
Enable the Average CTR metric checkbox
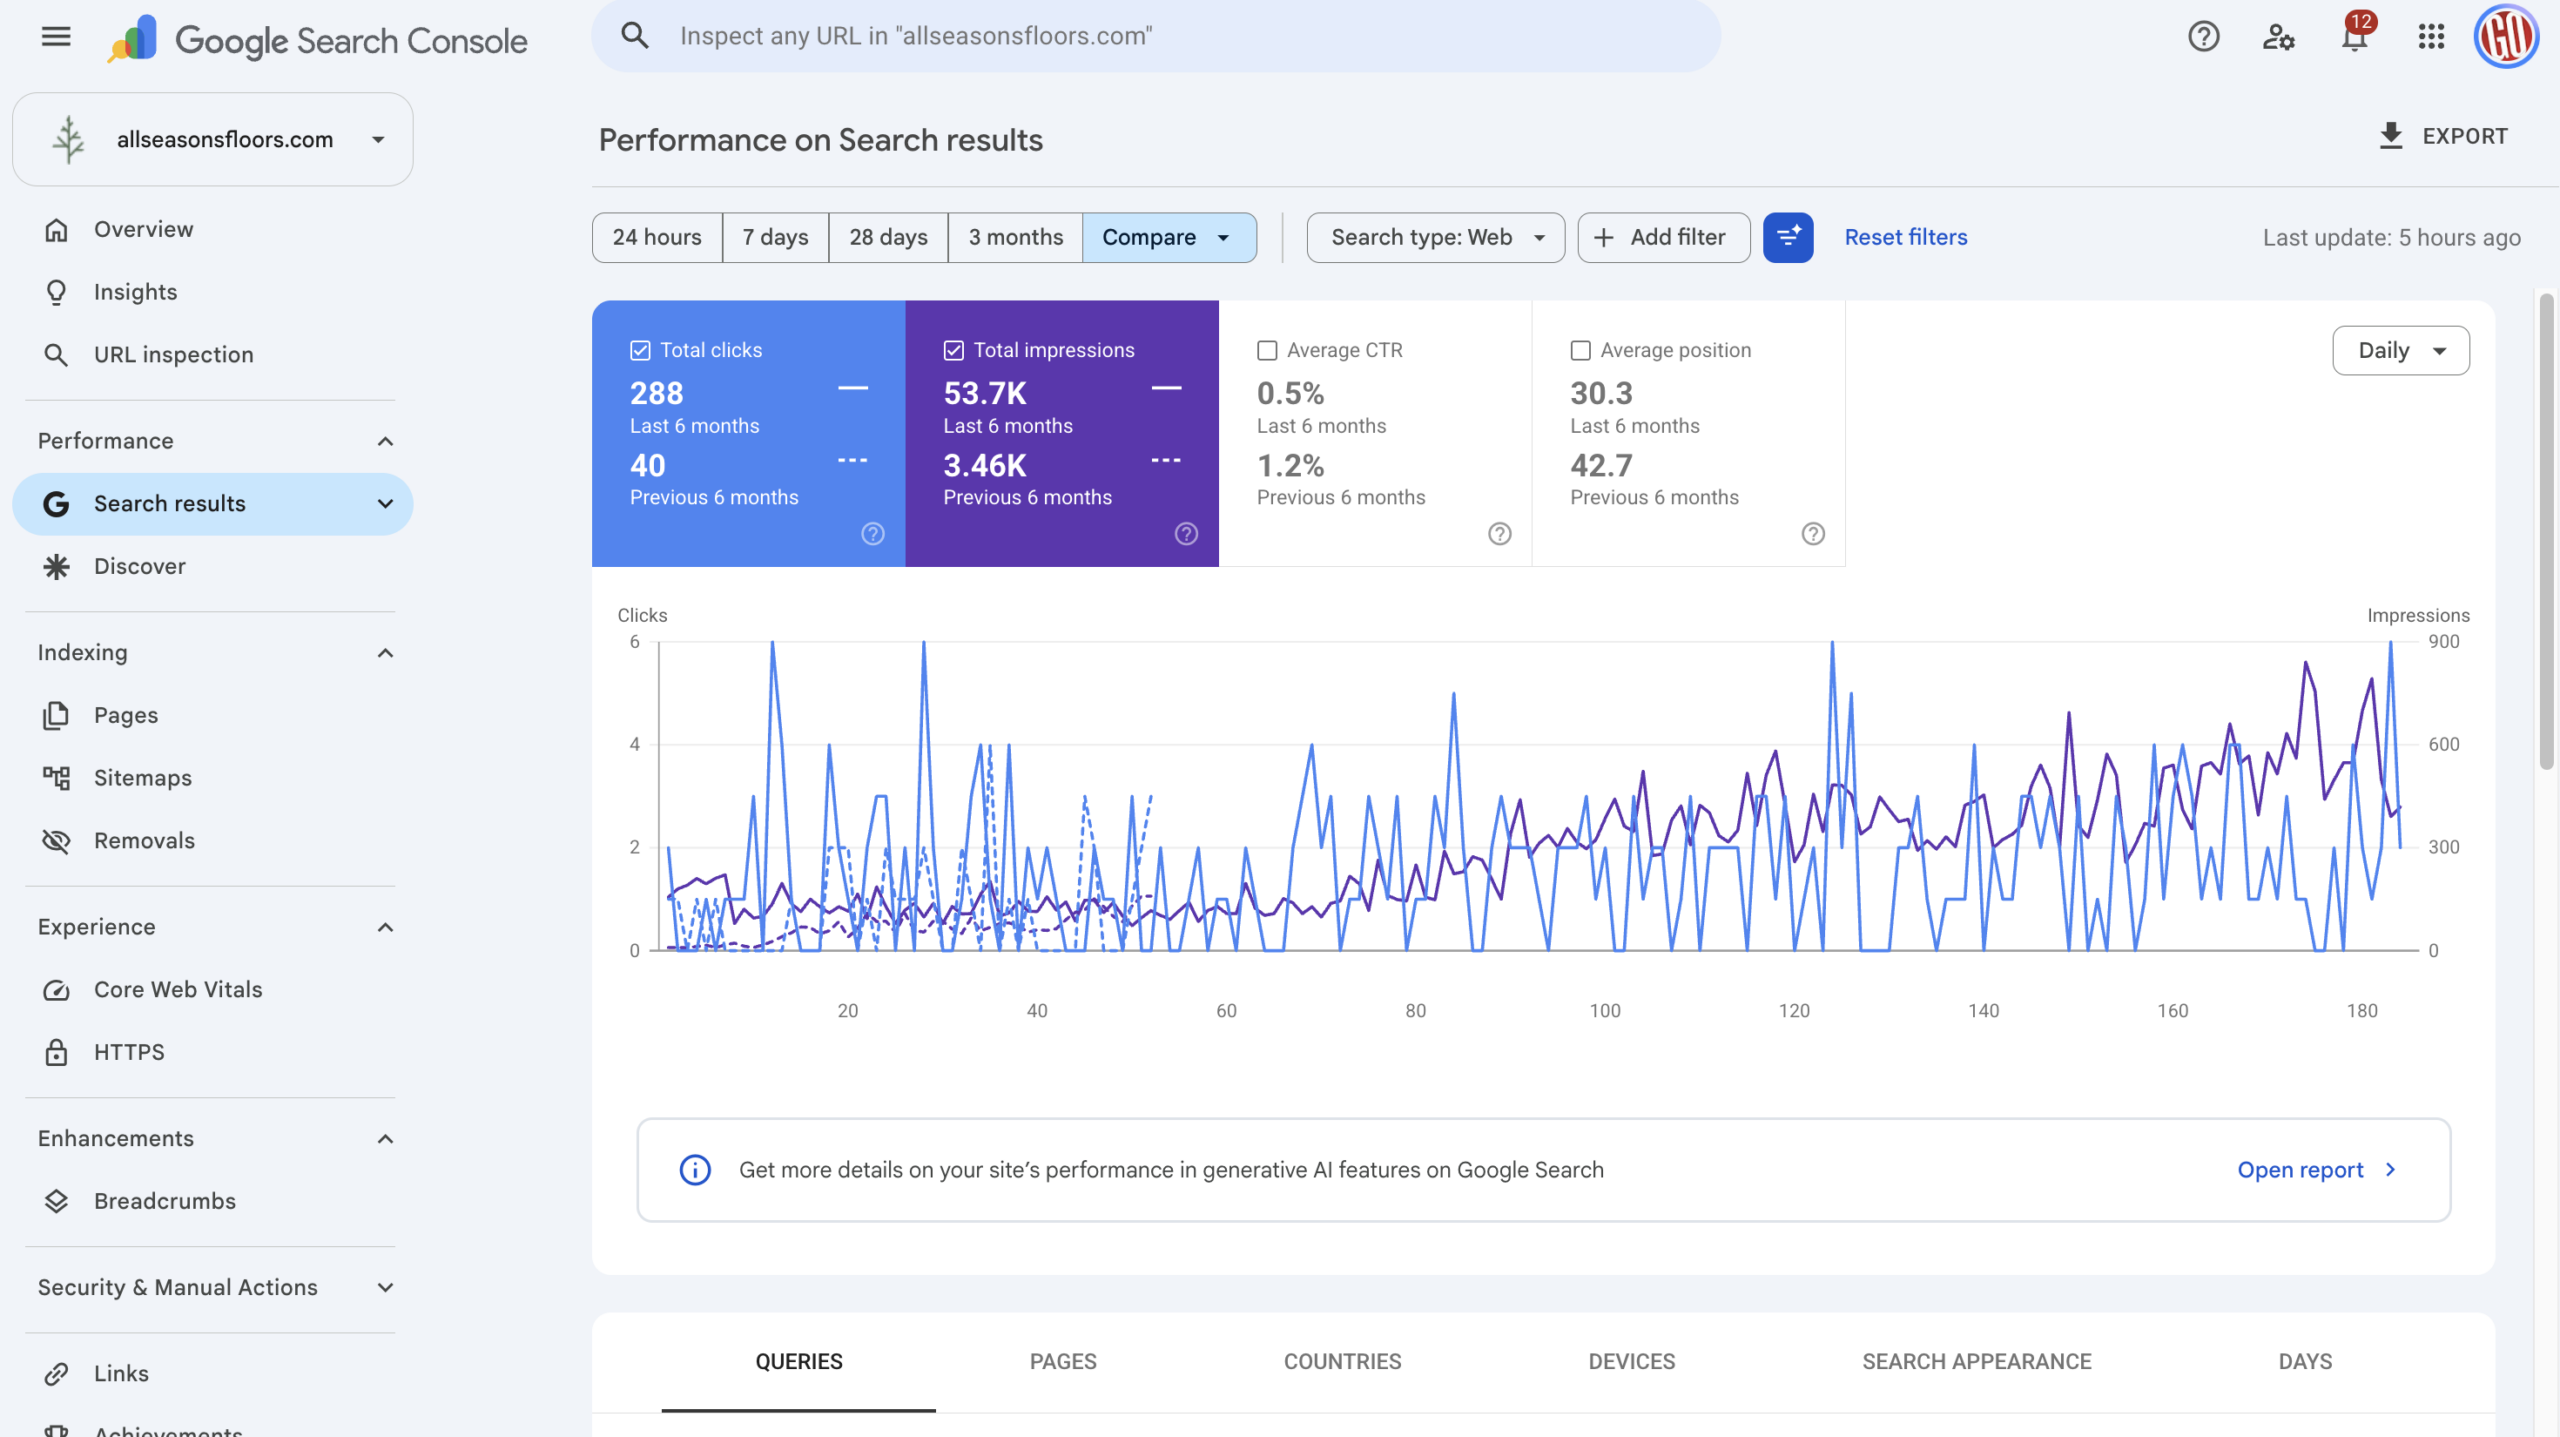[x=1267, y=350]
